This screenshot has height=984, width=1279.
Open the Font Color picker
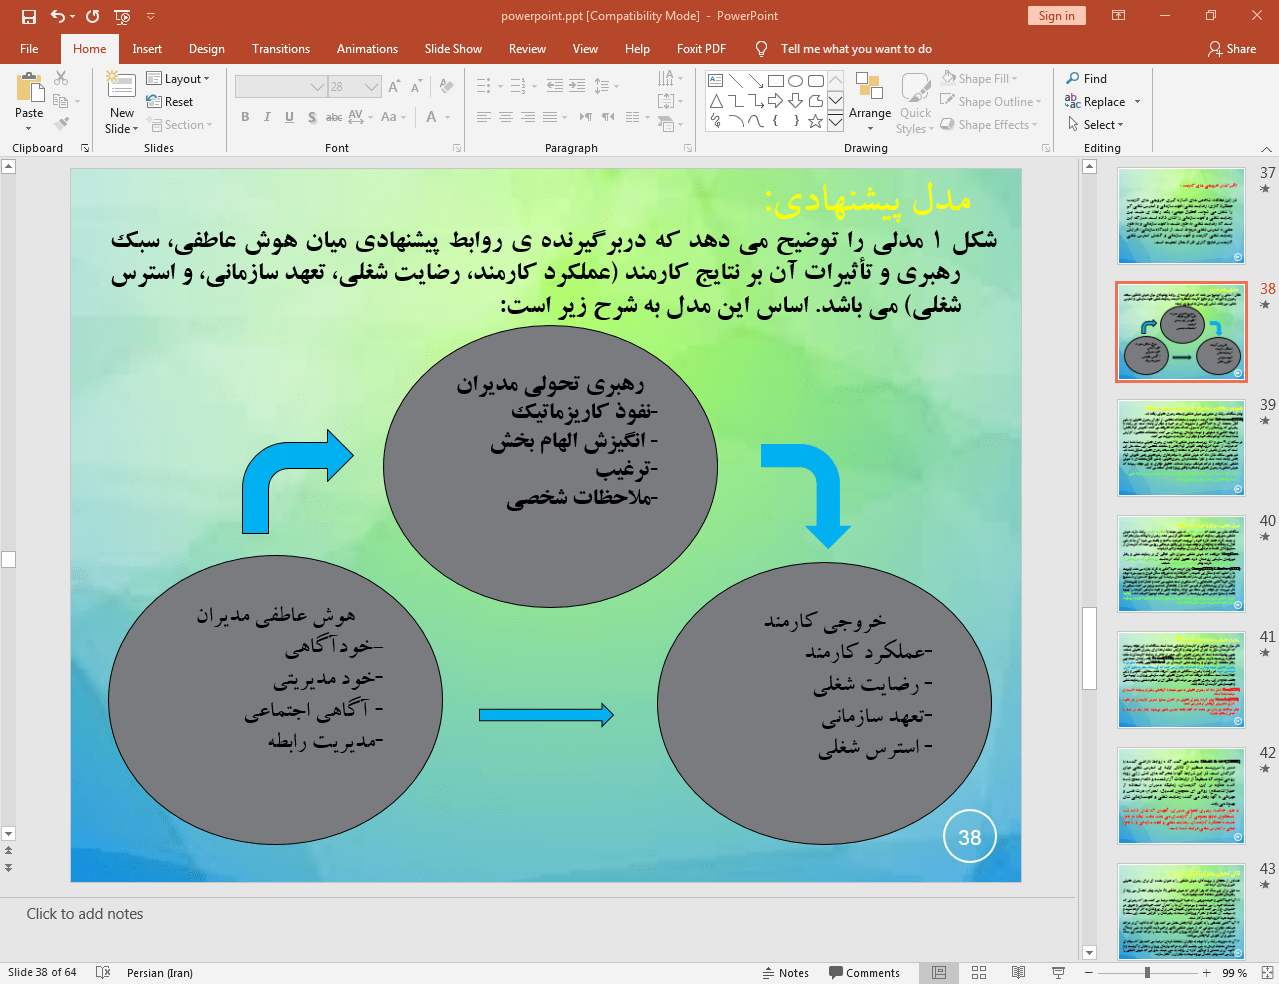pos(432,117)
